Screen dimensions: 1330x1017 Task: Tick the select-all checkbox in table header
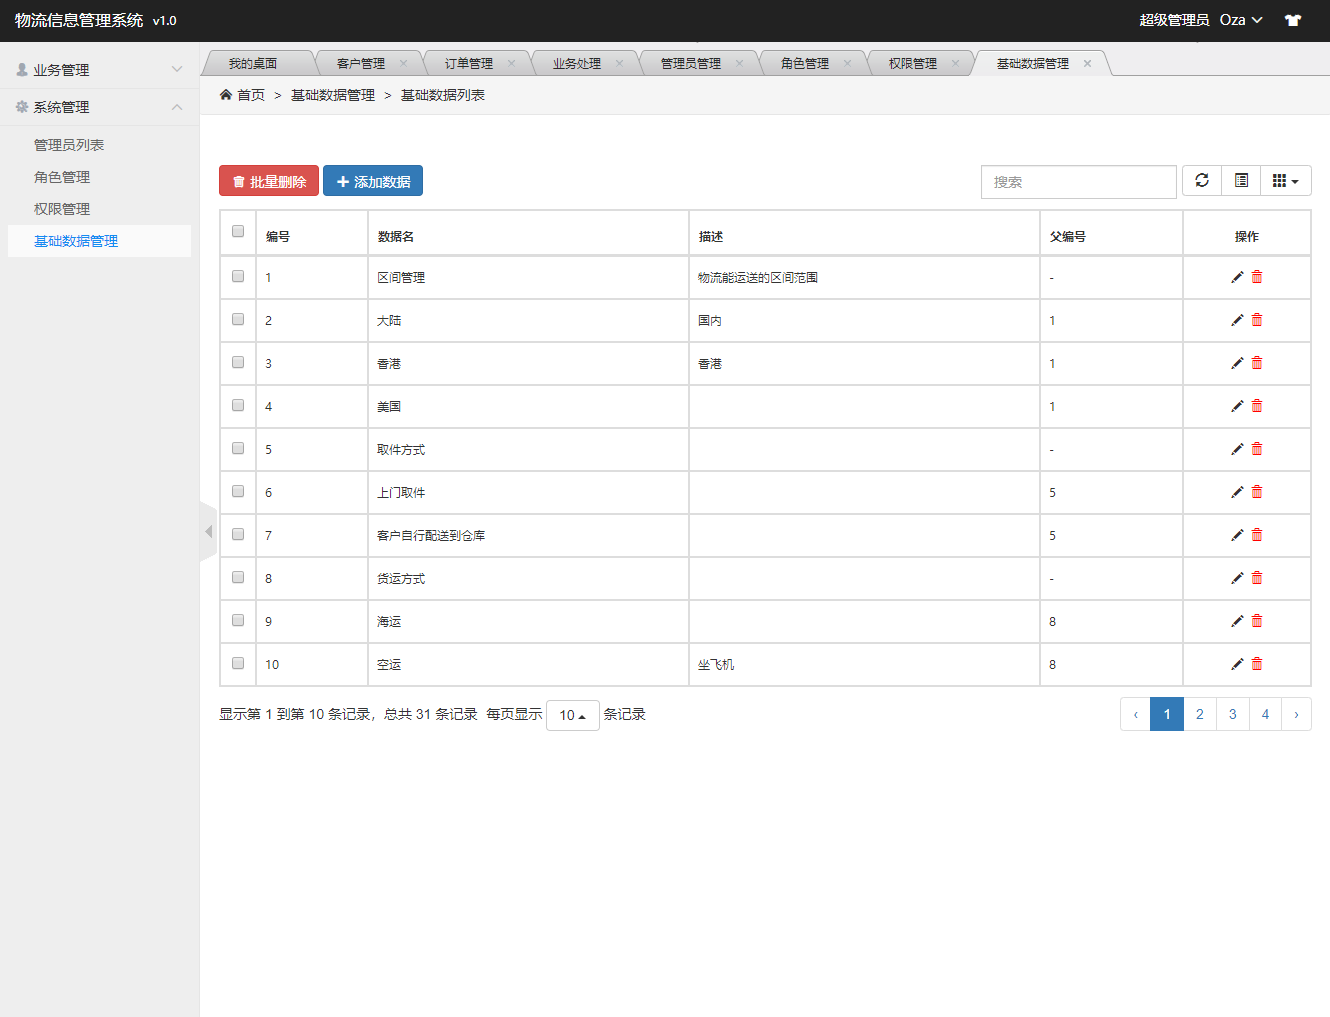click(238, 231)
